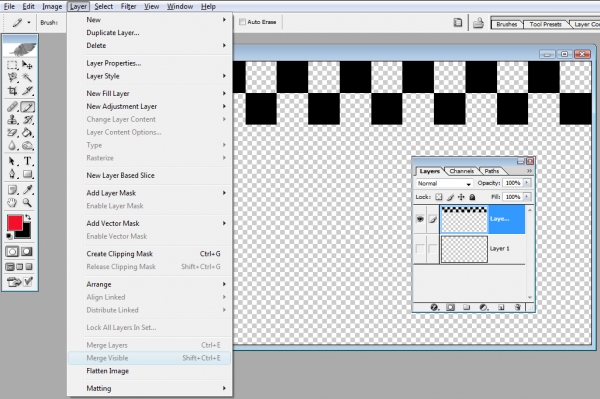Screen dimensions: 600x399
Task: Expand the New Adjustment Layer submenu
Action: click(x=150, y=106)
